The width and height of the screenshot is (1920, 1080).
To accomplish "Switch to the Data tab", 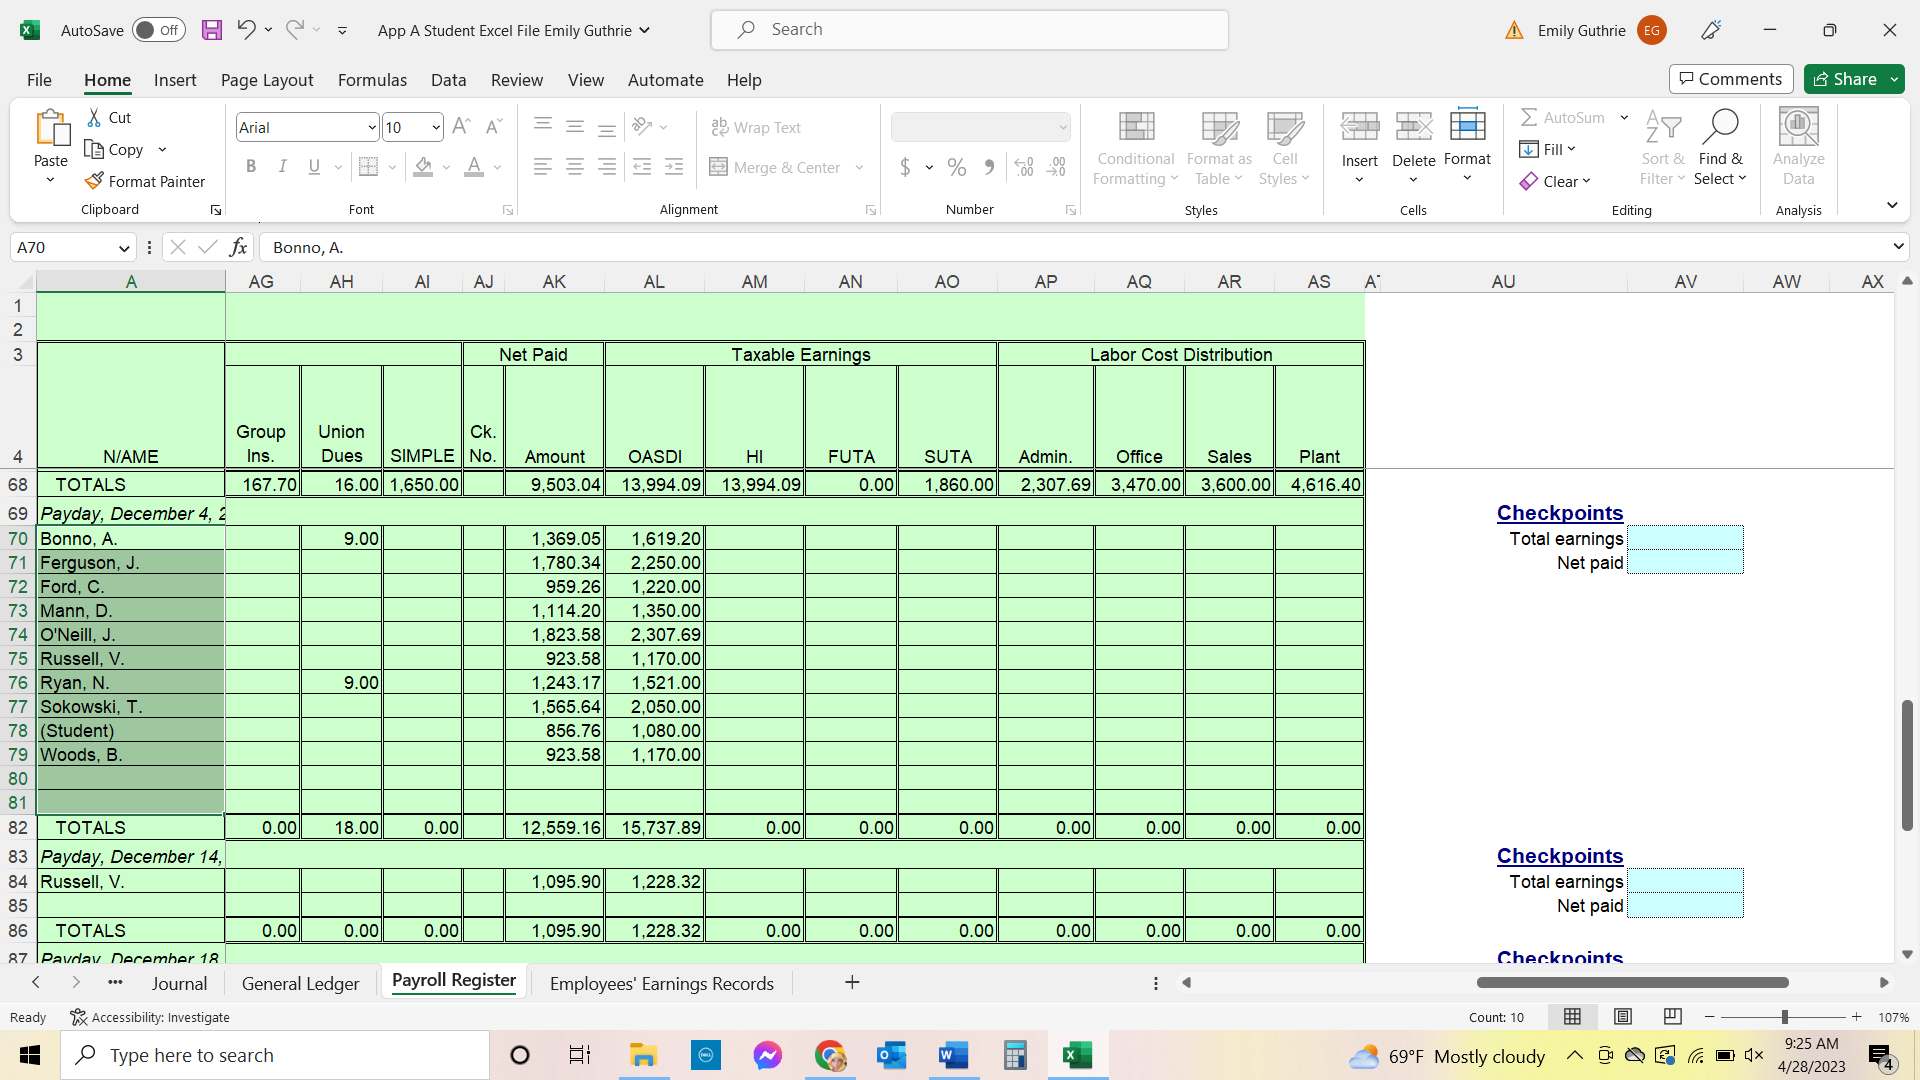I will (448, 80).
